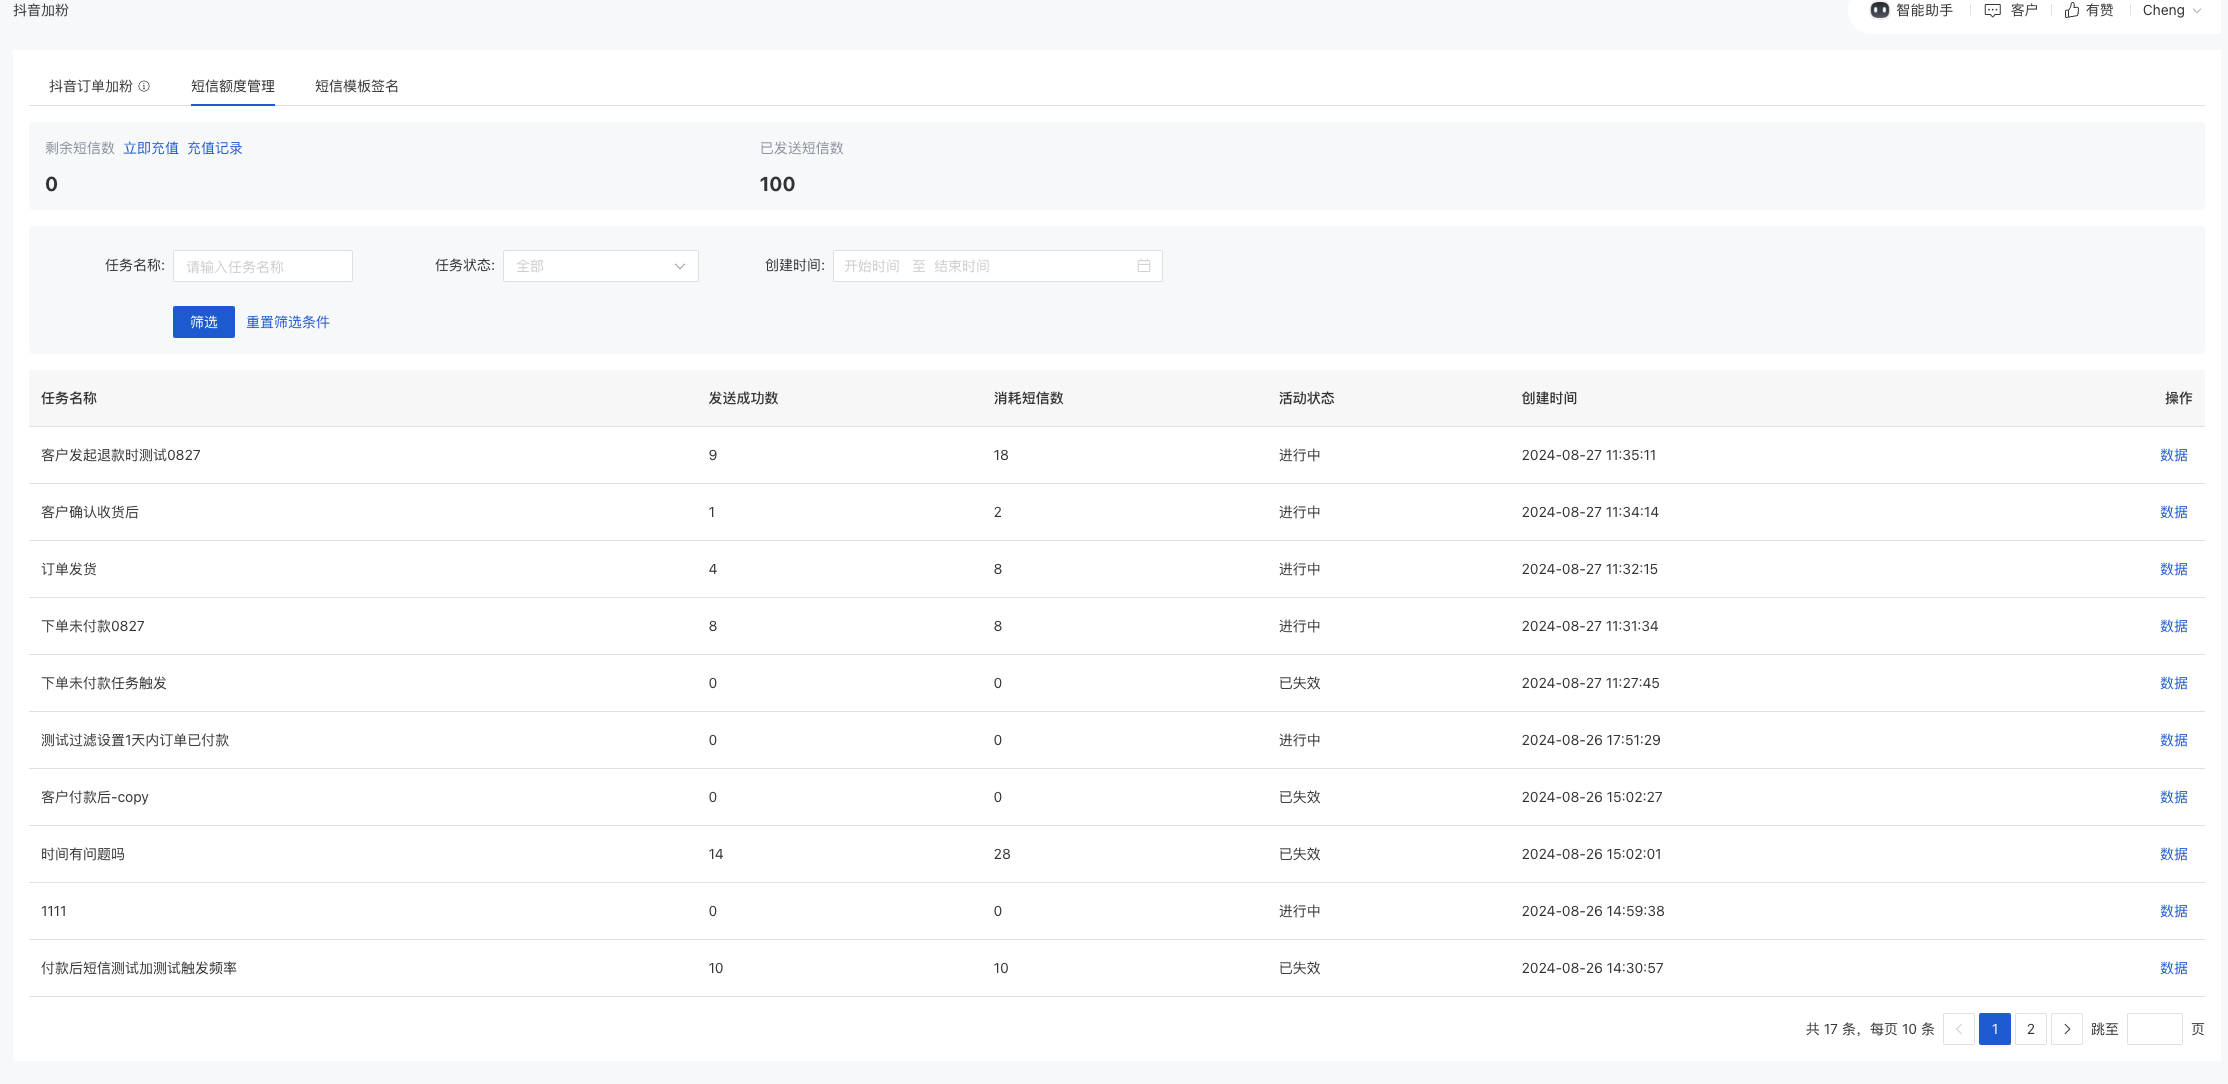The height and width of the screenshot is (1084, 2228).
Task: Switch to 短信模板签名 tab
Action: coord(357,86)
